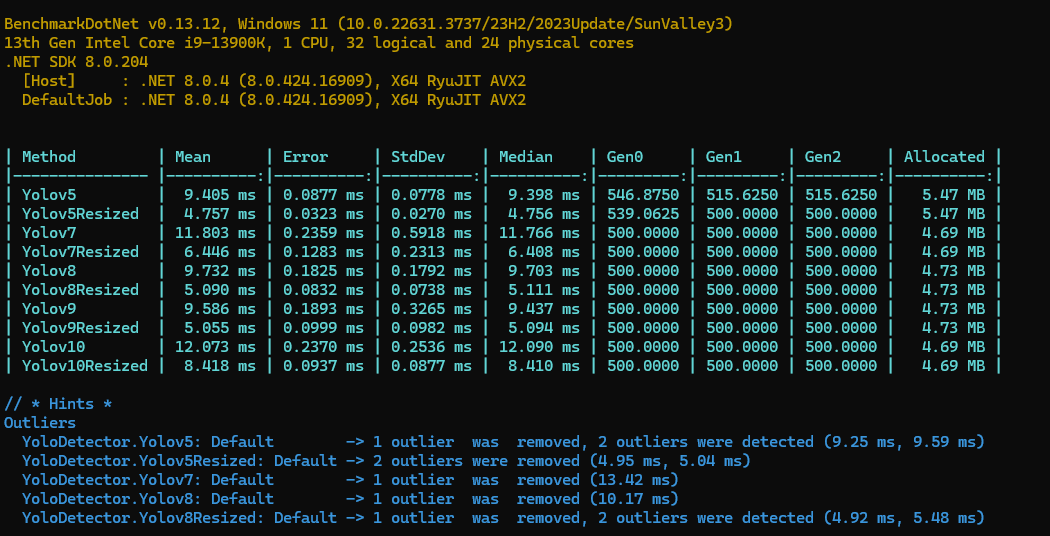Click the 11.766 ms median value
The width and height of the screenshot is (1050, 536).
coord(540,232)
